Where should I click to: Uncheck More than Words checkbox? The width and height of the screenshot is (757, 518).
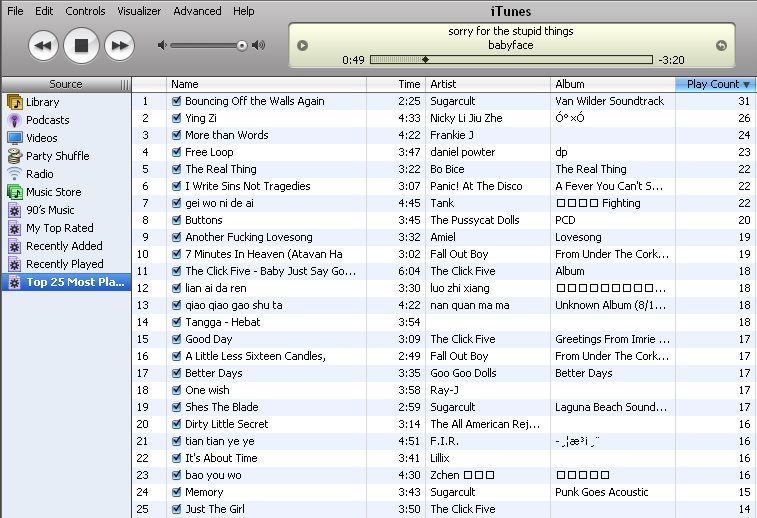click(176, 135)
